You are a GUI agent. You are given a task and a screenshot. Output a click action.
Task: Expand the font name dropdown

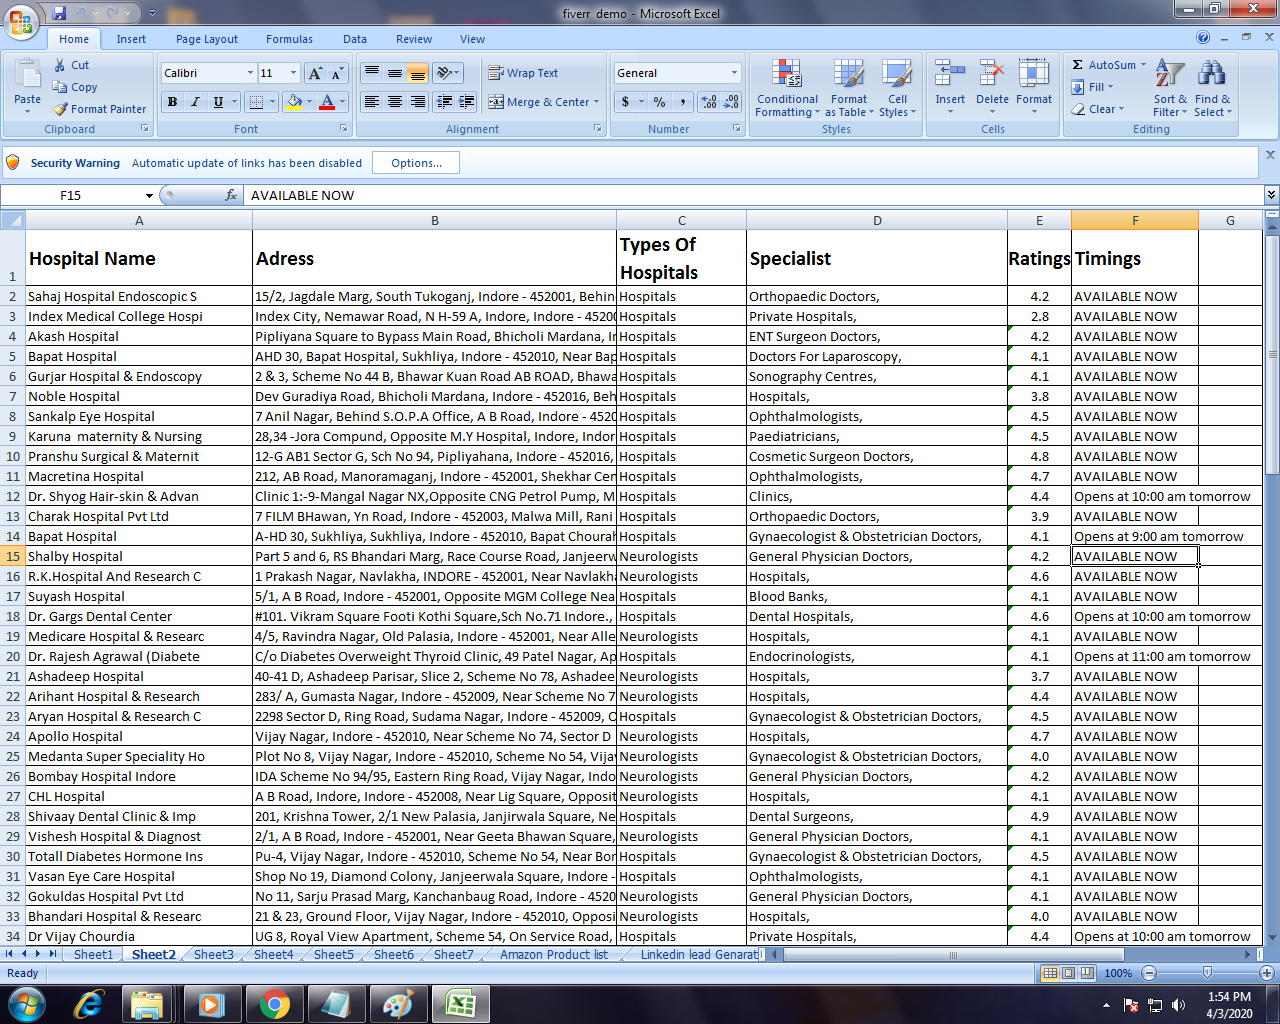coord(250,73)
